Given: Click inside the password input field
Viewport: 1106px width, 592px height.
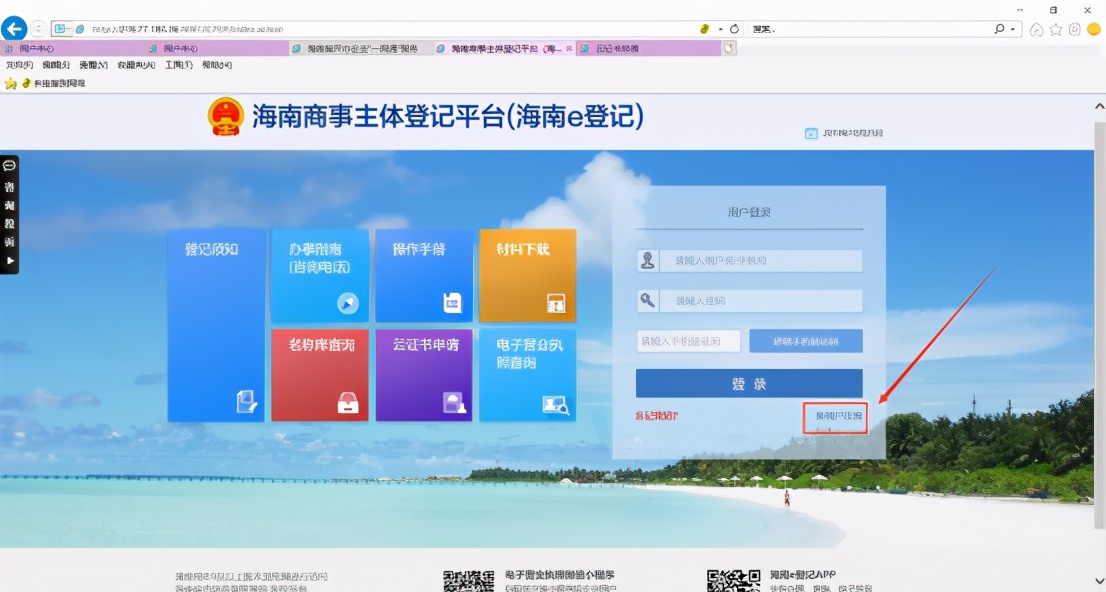Looking at the screenshot, I should pos(760,300).
